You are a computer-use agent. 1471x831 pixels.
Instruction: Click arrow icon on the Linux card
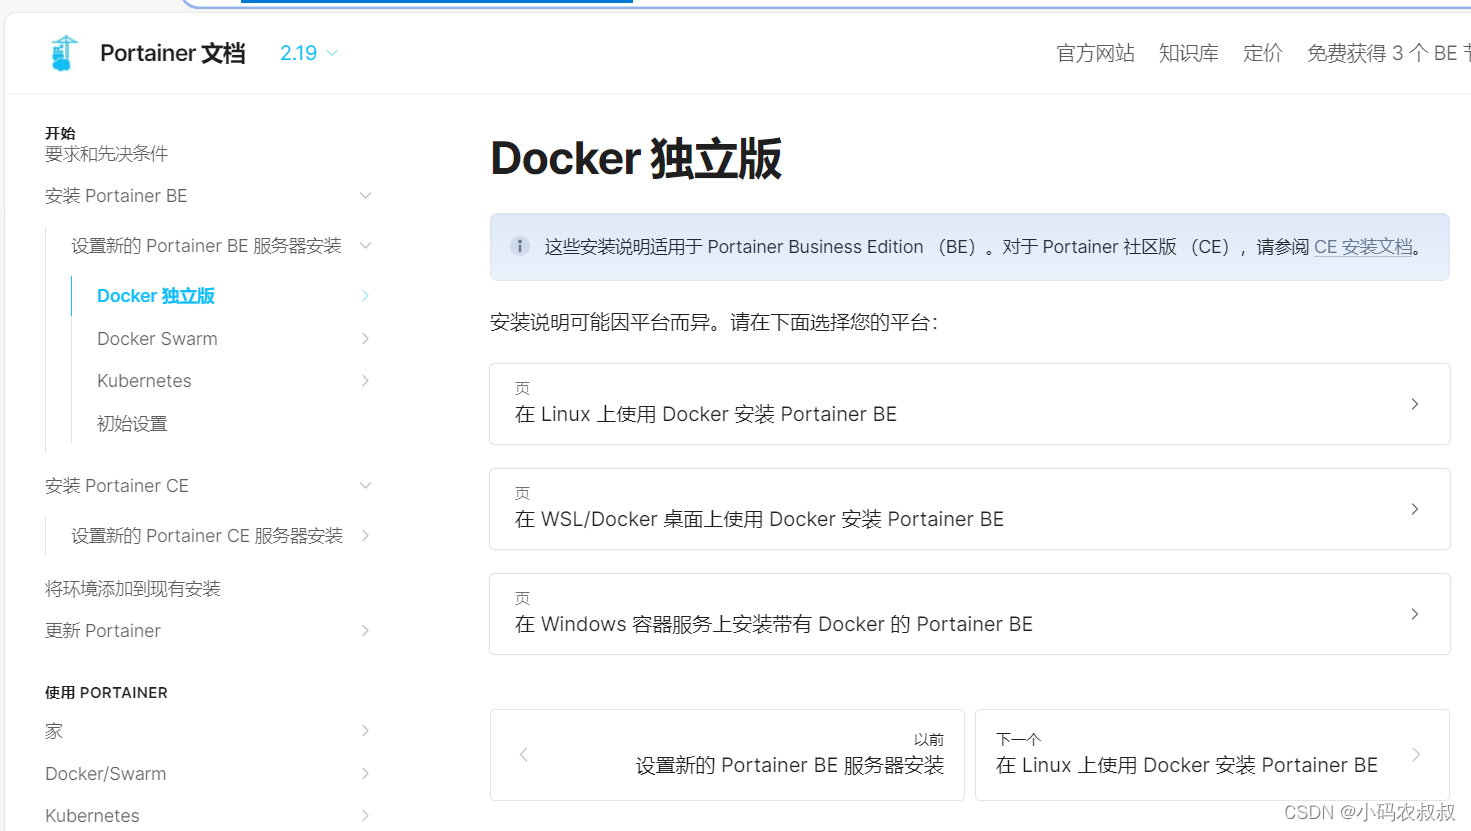coord(1414,404)
